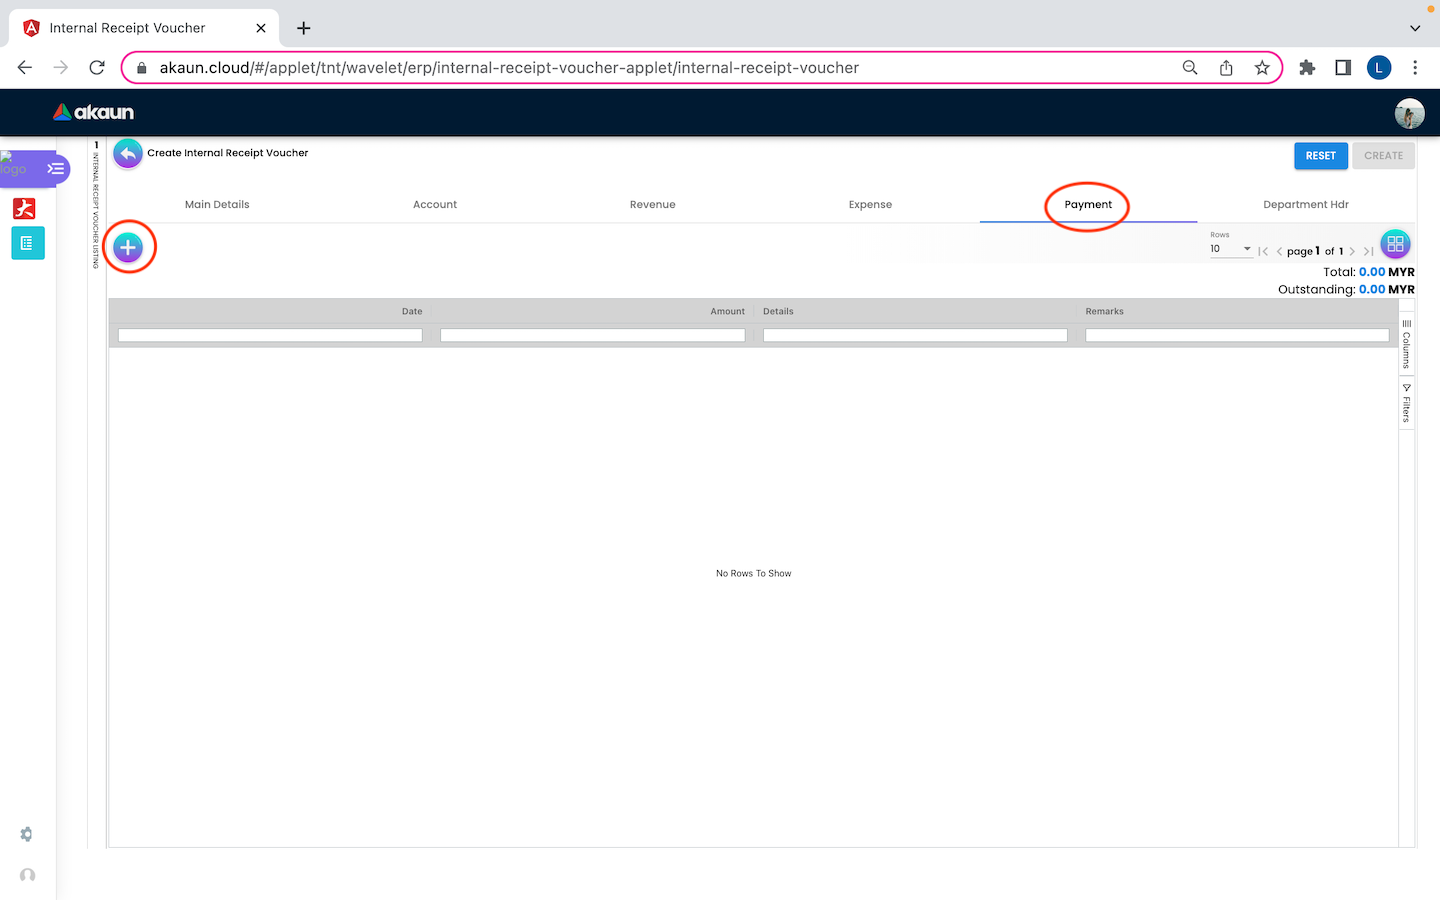Viewport: 1440px width, 900px height.
Task: Switch to the Account tab
Action: [x=435, y=204]
